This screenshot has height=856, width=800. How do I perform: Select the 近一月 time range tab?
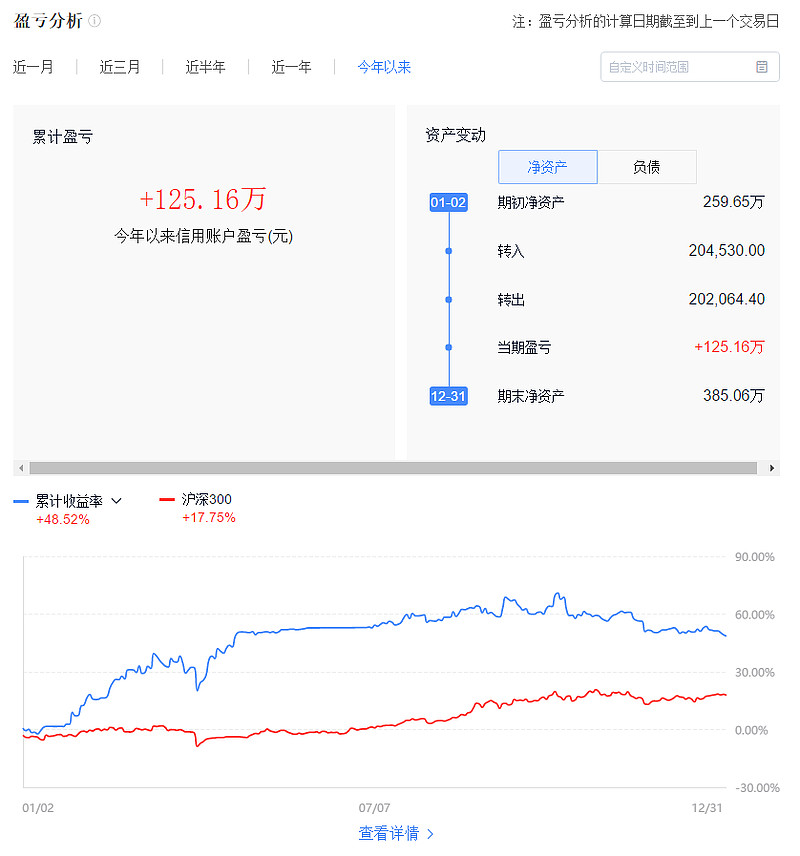point(33,67)
